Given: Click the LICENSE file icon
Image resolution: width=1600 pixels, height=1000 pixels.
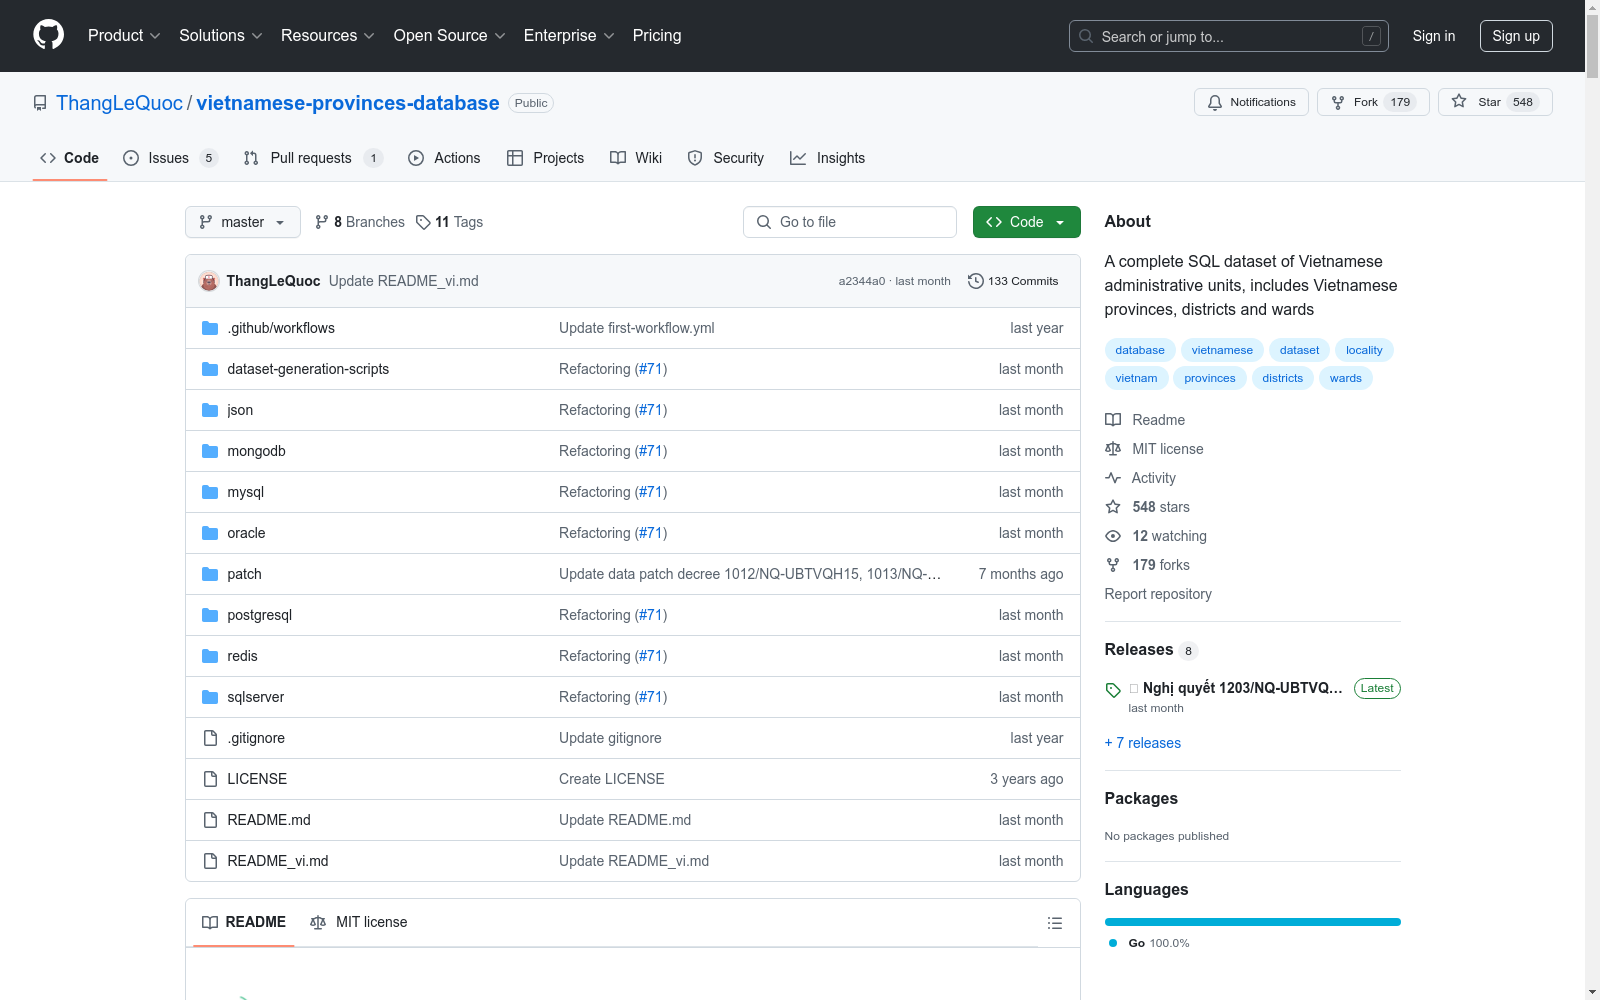Looking at the screenshot, I should pyautogui.click(x=210, y=779).
